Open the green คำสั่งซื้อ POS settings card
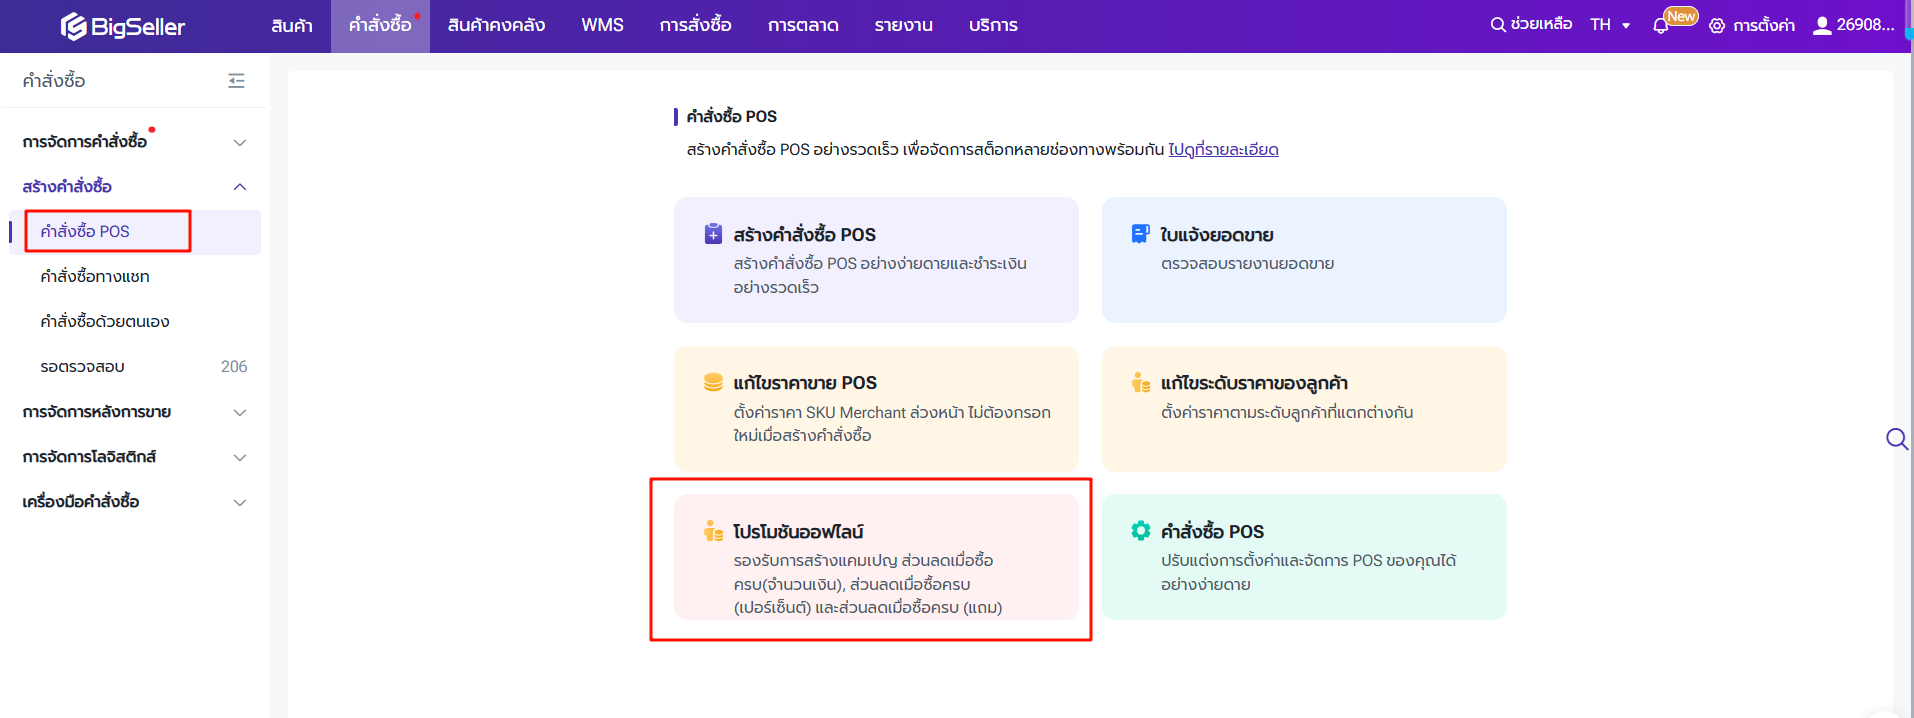Viewport: 1914px width, 718px height. tap(1304, 557)
